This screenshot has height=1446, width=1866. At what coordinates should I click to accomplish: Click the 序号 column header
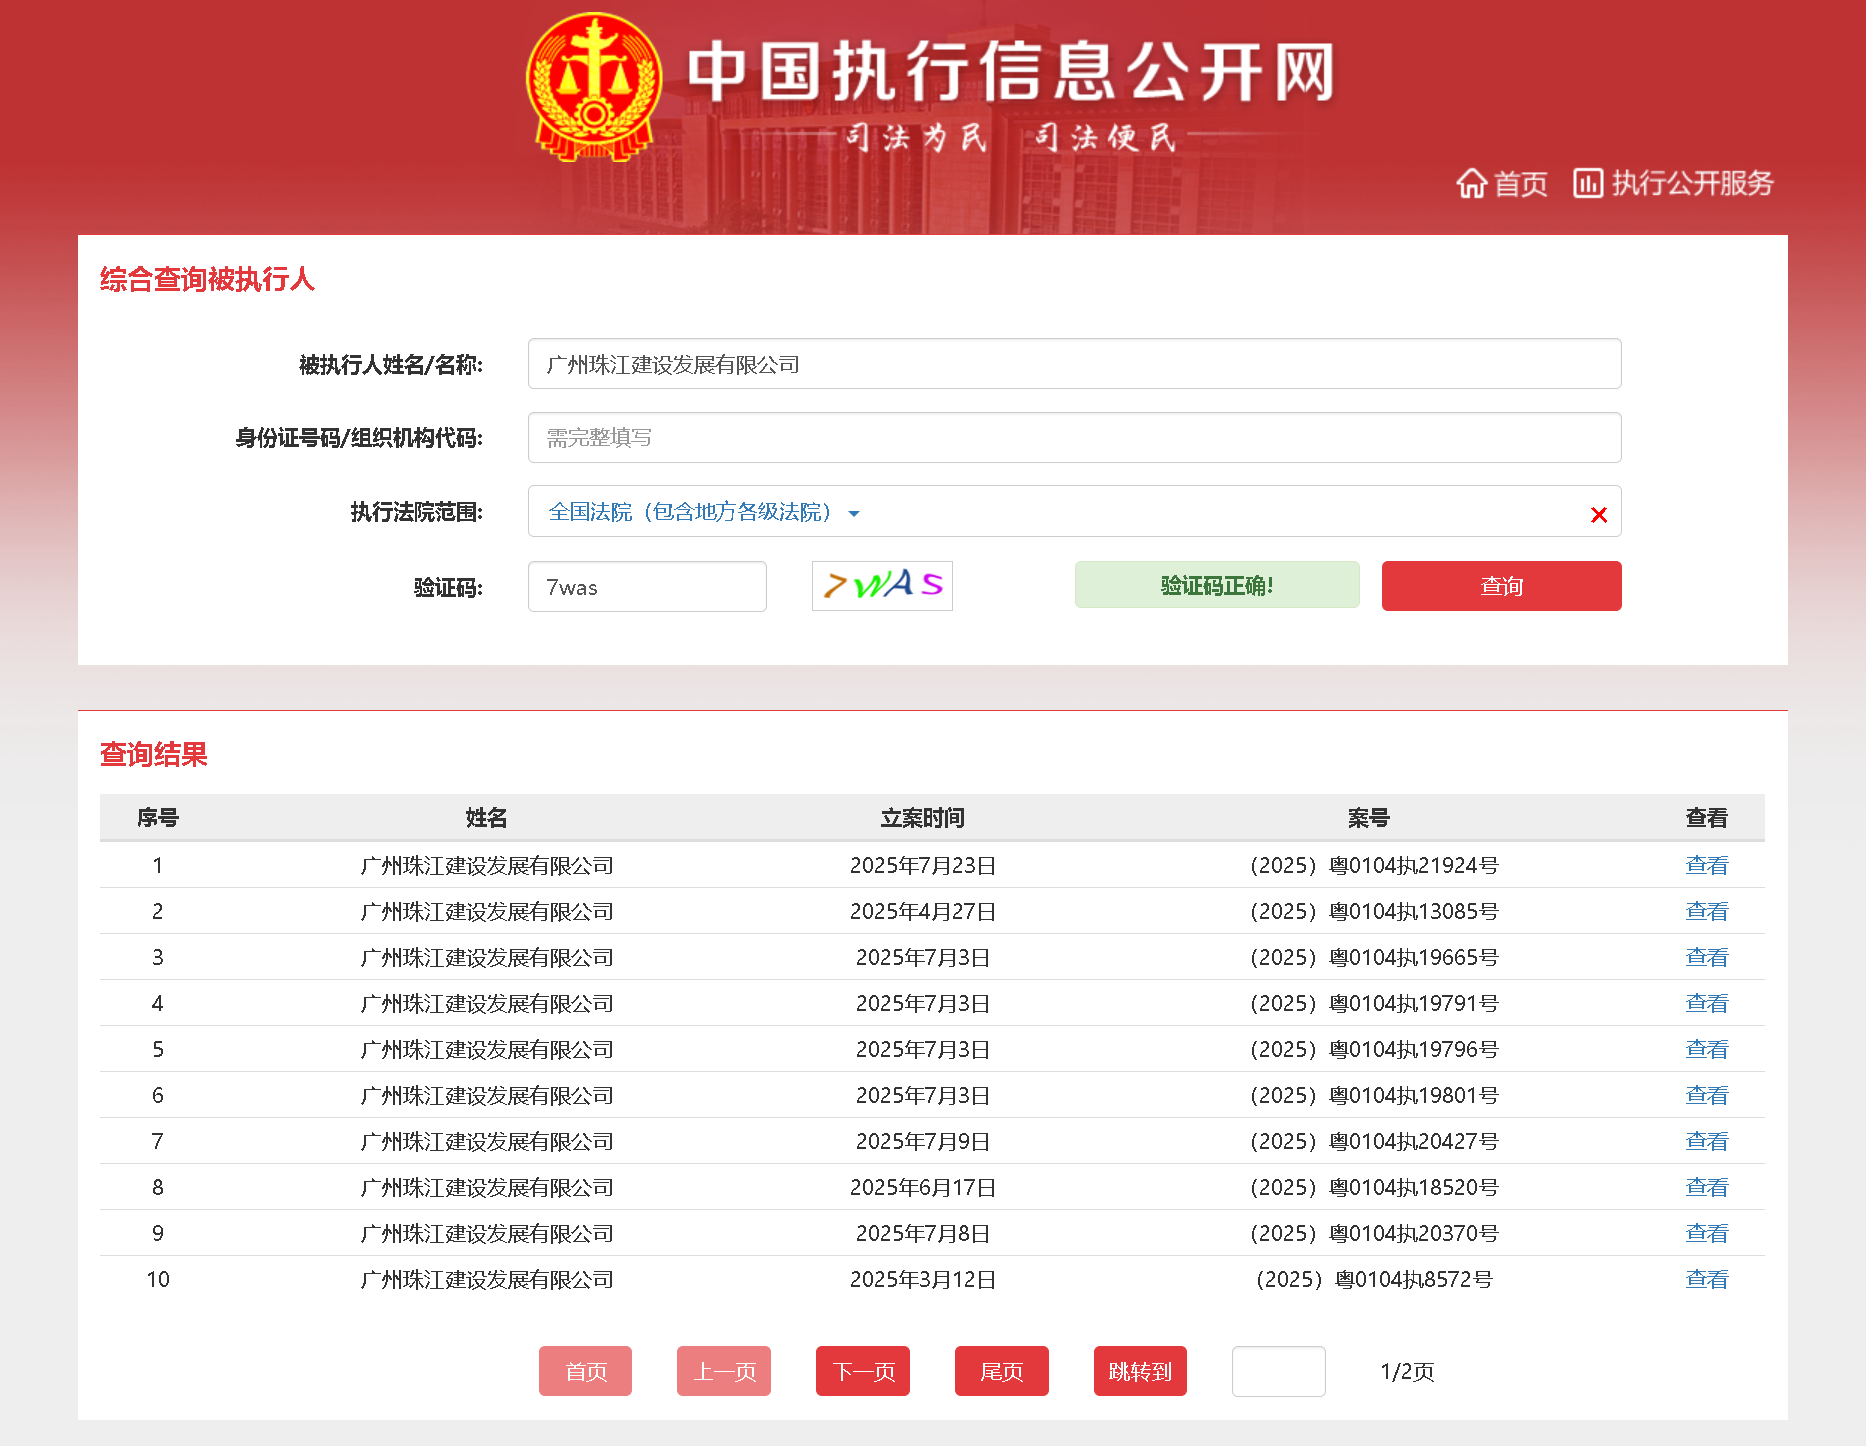[x=158, y=818]
